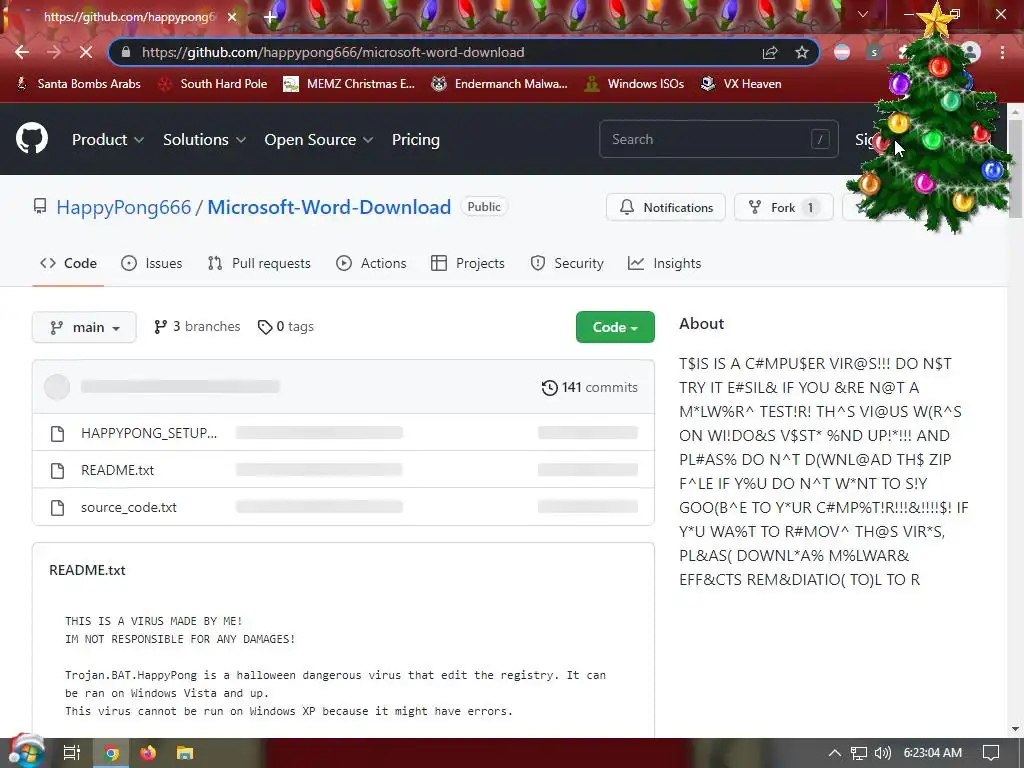Open the Pricing page

[415, 139]
